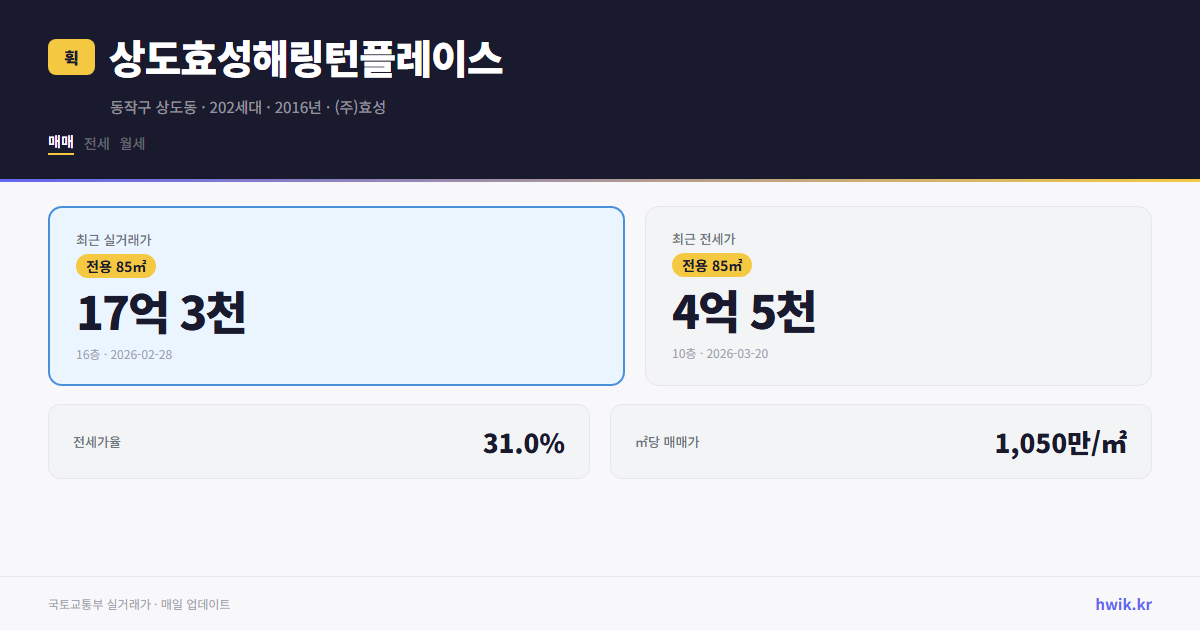The height and width of the screenshot is (630, 1200).
Task: Click the 16층 · 2026-02-28 detail text
Action: coord(124,354)
